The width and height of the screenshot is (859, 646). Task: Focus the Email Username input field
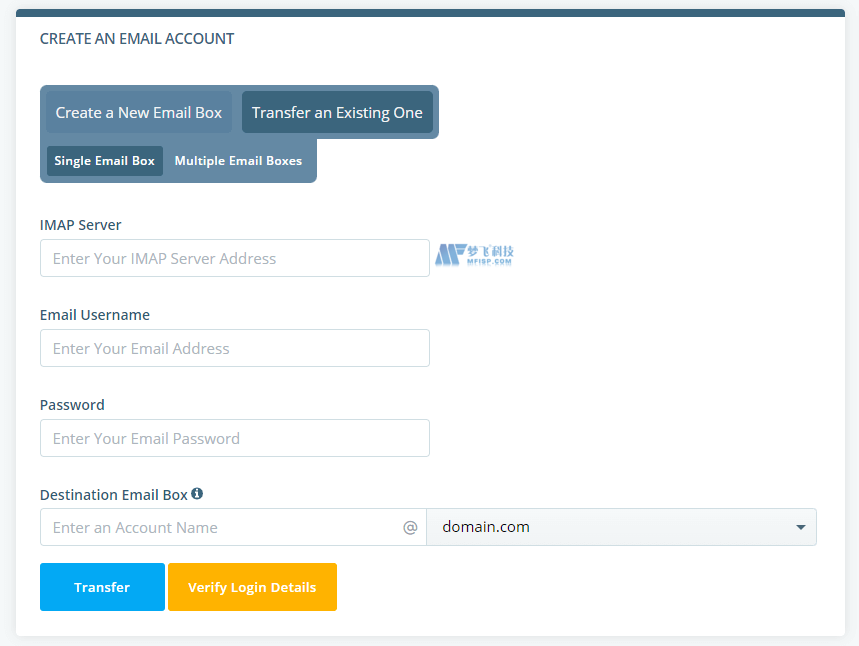(x=234, y=348)
